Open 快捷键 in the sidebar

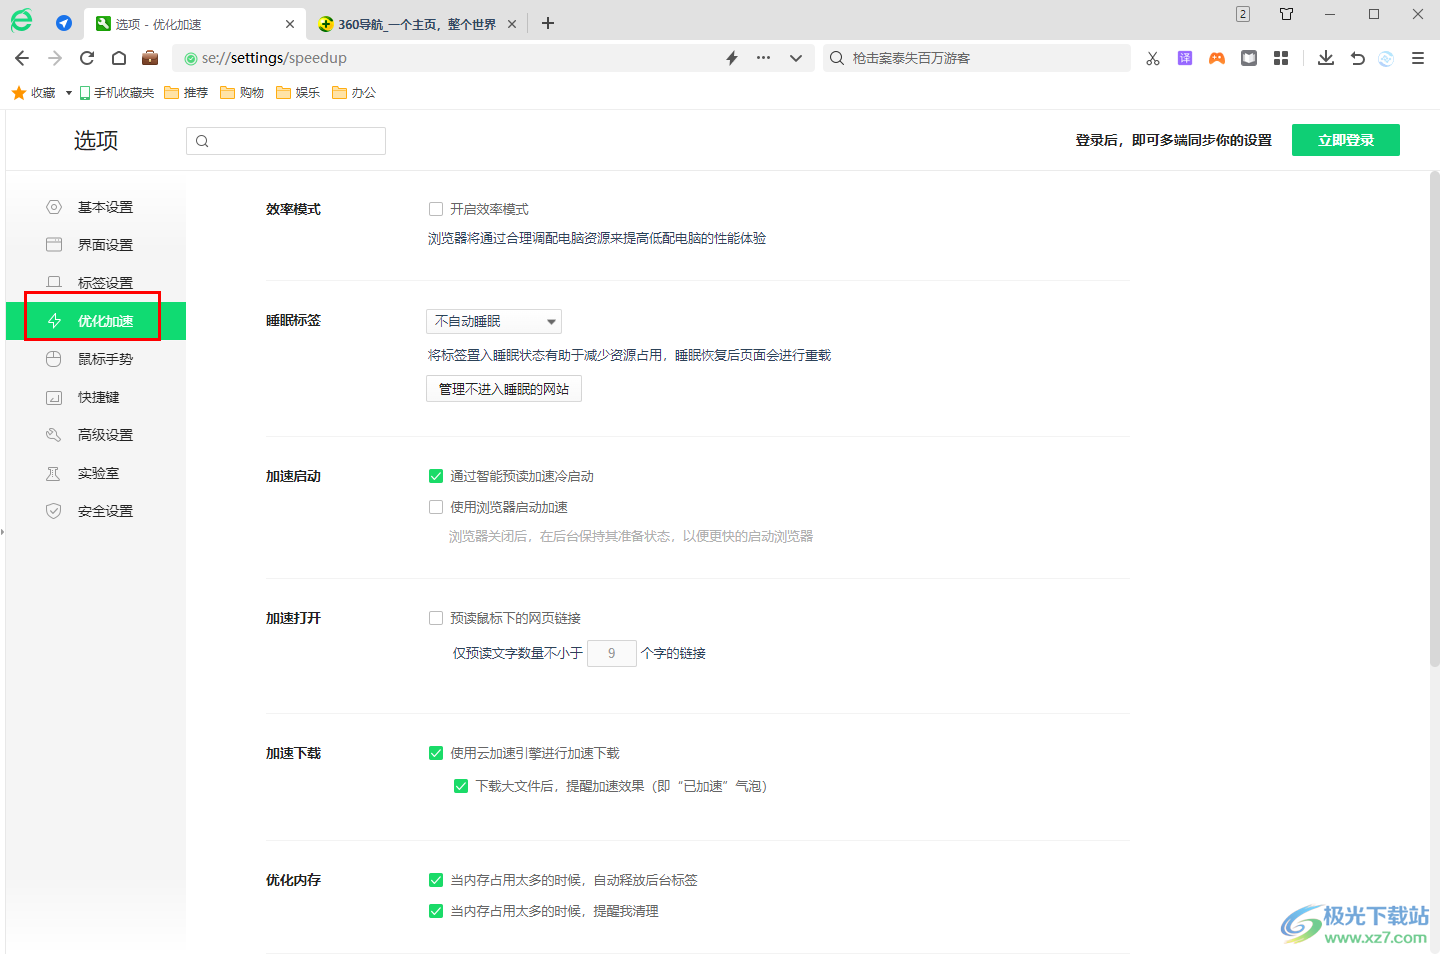coord(96,397)
